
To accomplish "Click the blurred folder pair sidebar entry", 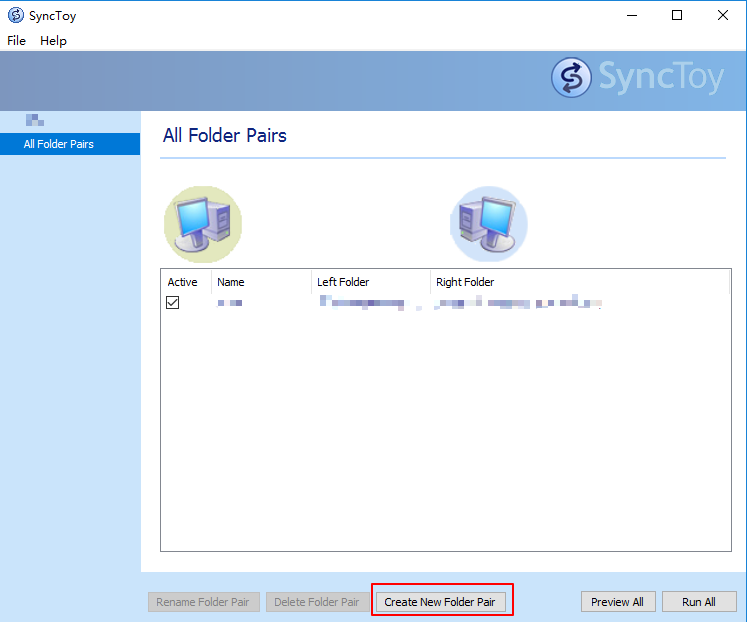I will pyautogui.click(x=35, y=120).
